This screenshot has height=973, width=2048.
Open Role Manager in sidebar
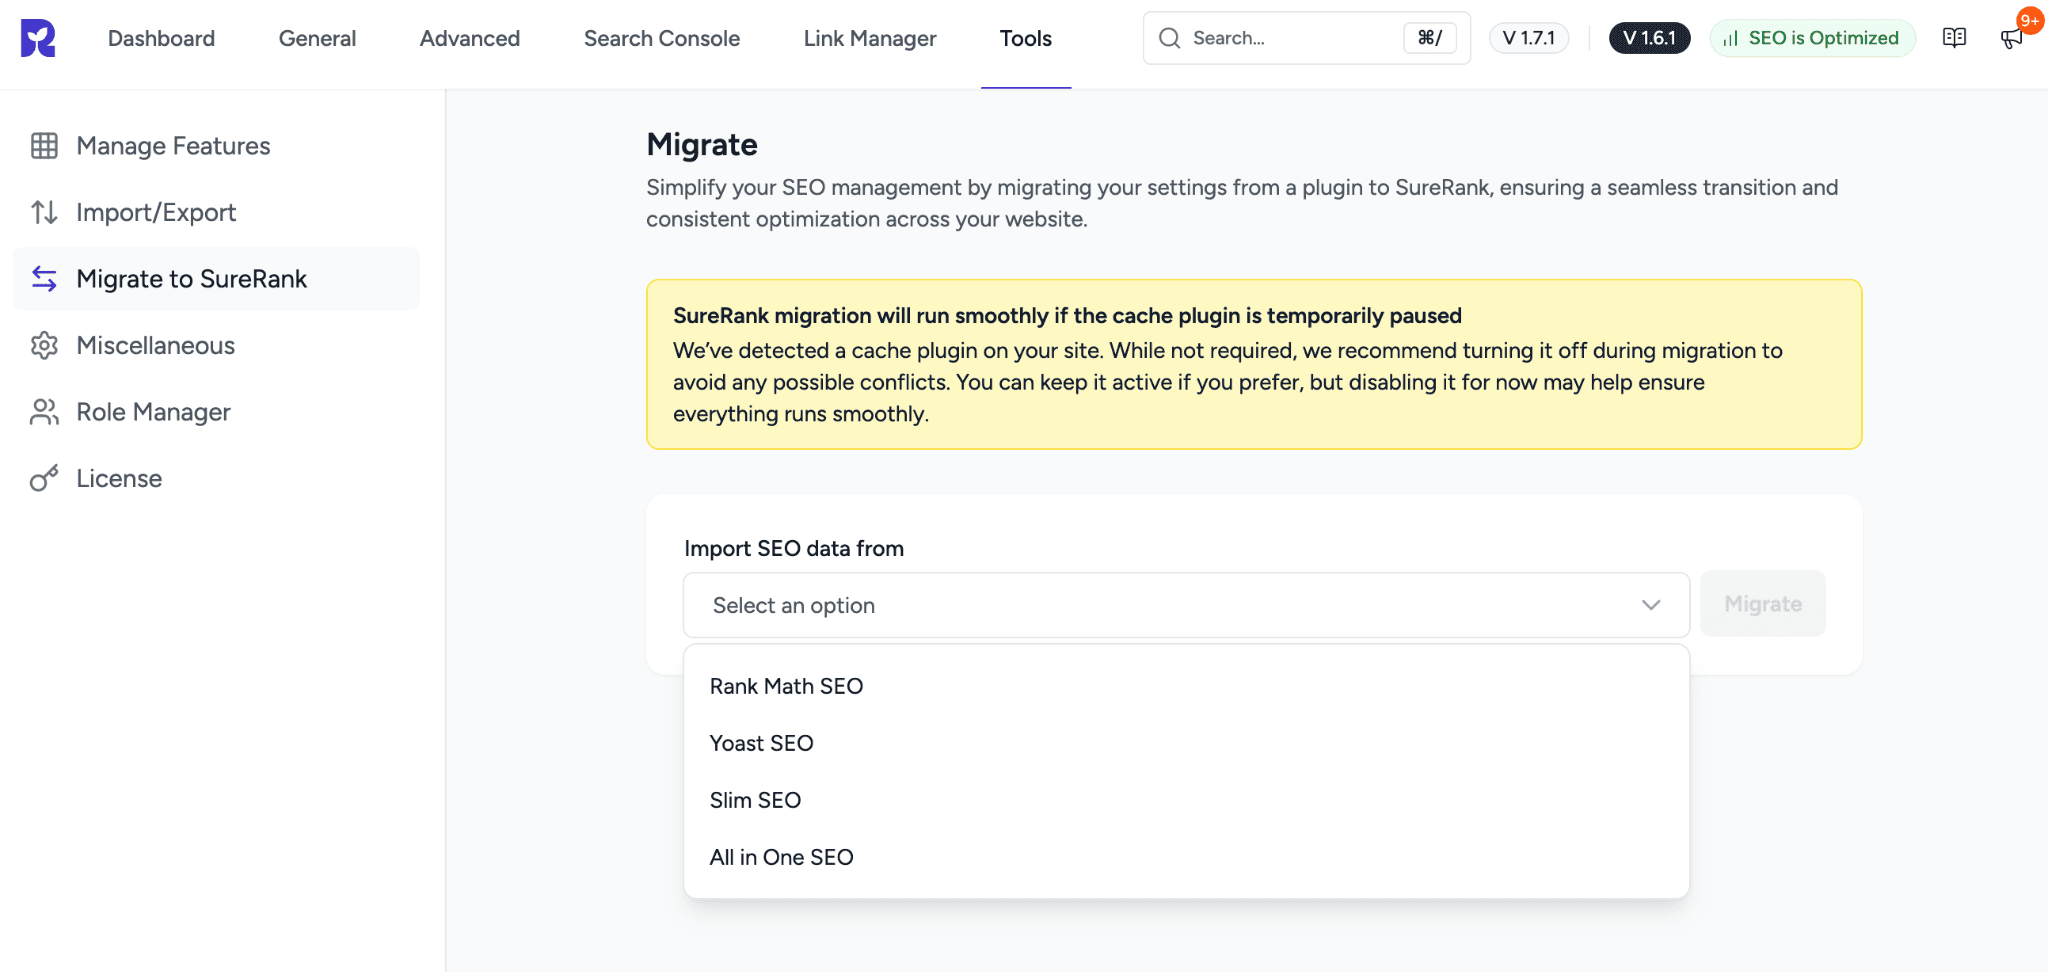(216, 412)
